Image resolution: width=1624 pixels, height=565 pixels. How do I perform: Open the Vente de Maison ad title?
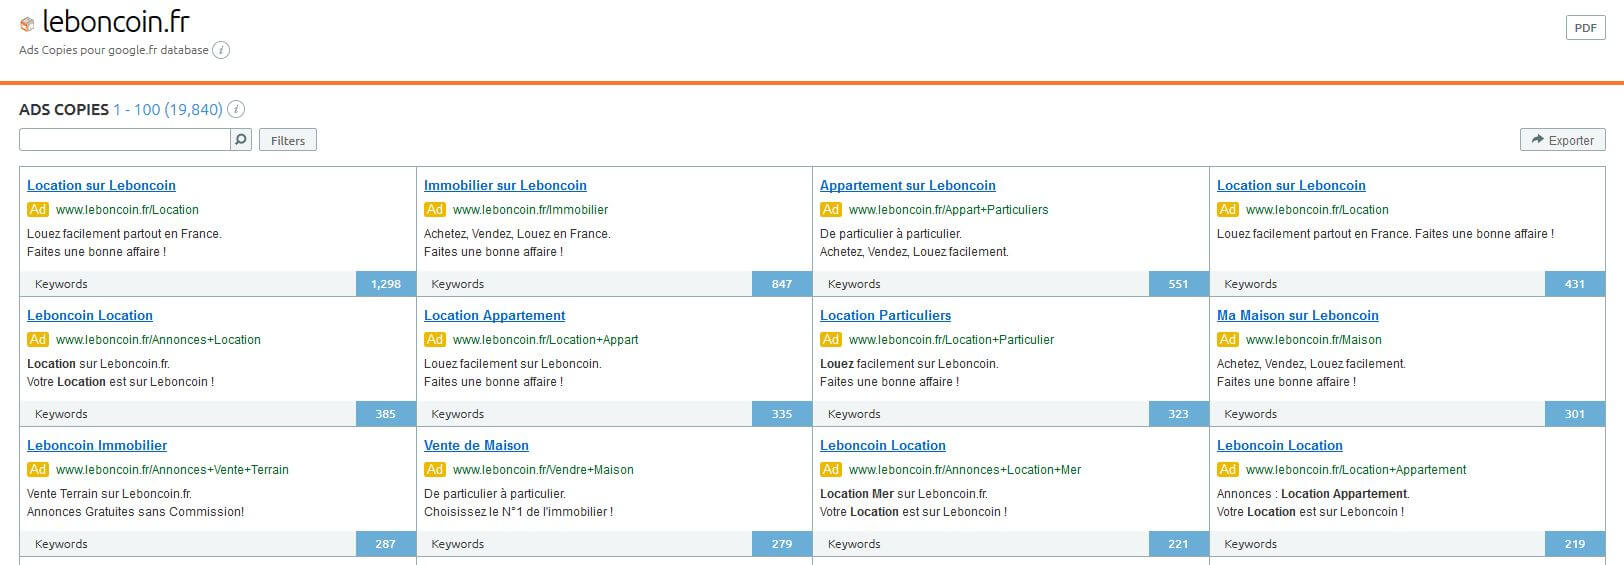(x=476, y=445)
